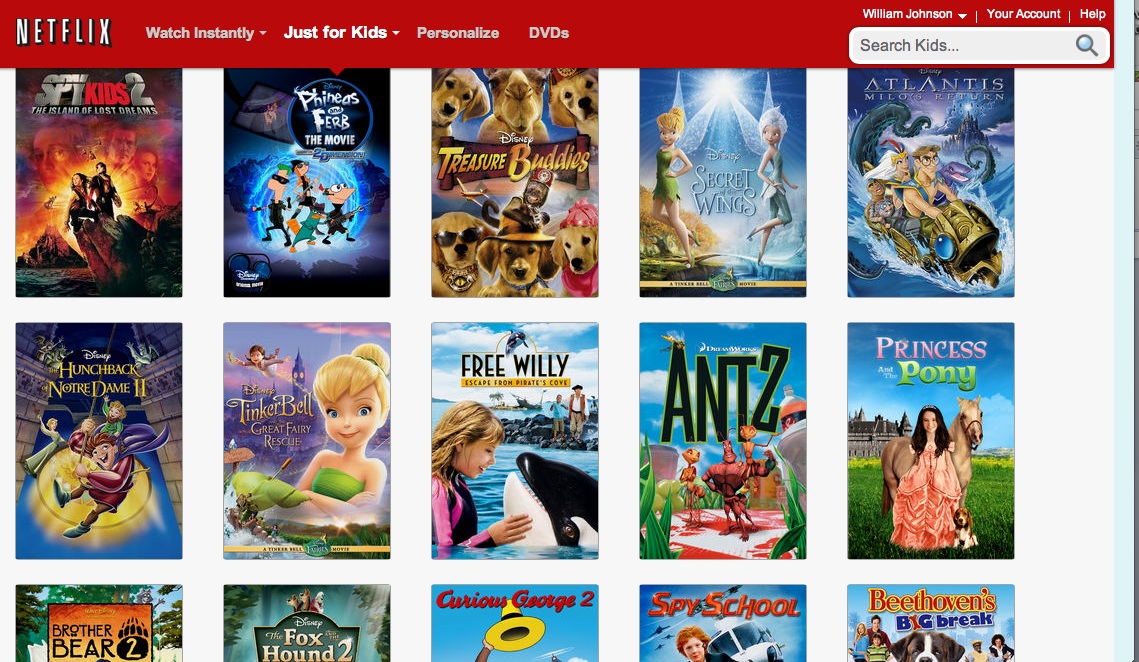This screenshot has height=662, width=1139.
Task: Open Tinker Bell Great Fairy Rescue poster
Action: tap(307, 441)
